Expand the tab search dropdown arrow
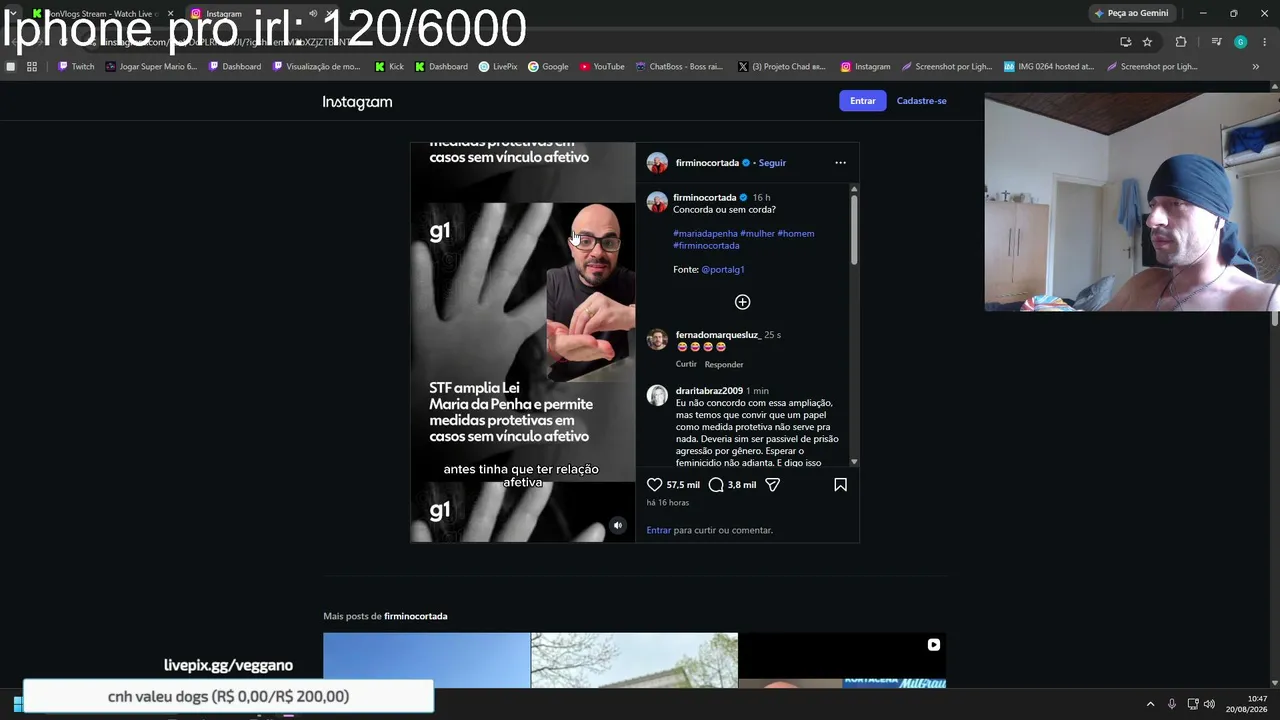This screenshot has height=720, width=1280. (x=12, y=13)
